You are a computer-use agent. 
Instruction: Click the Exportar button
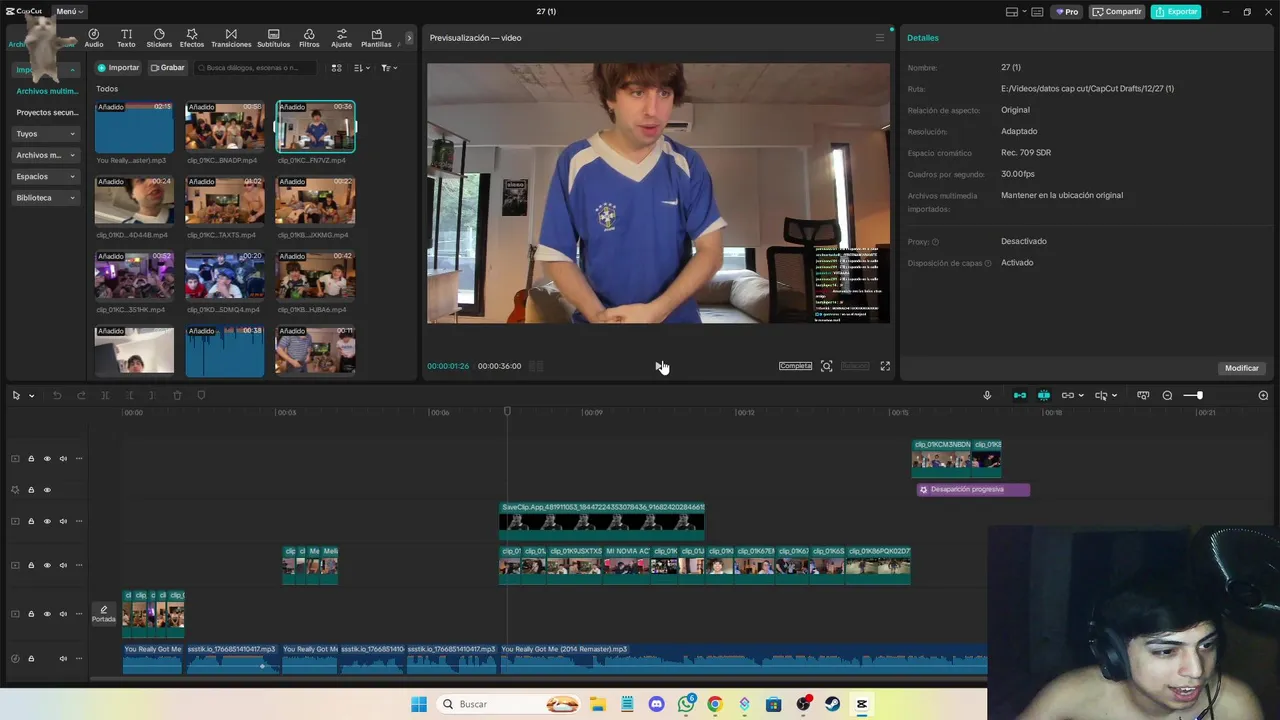1176,12
